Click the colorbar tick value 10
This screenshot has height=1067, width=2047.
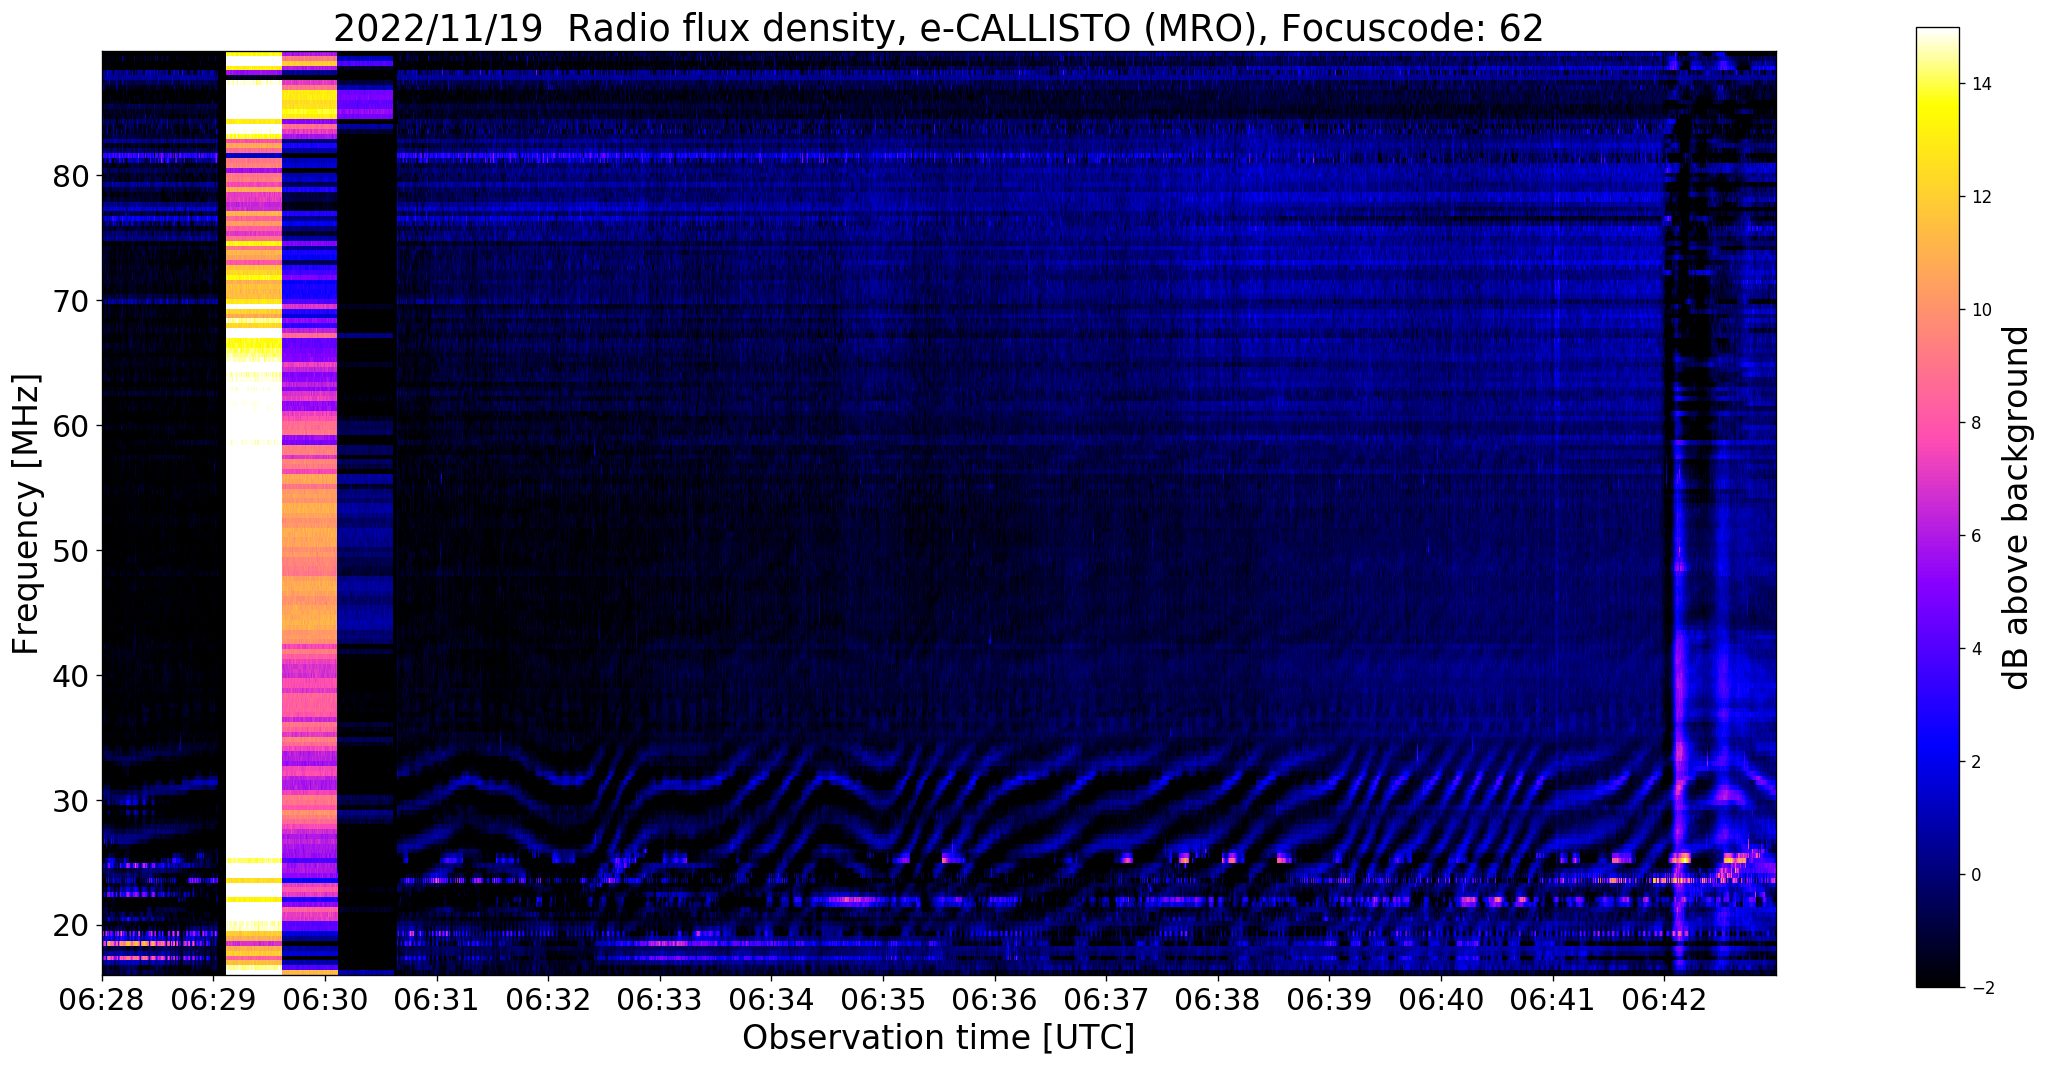(1980, 310)
